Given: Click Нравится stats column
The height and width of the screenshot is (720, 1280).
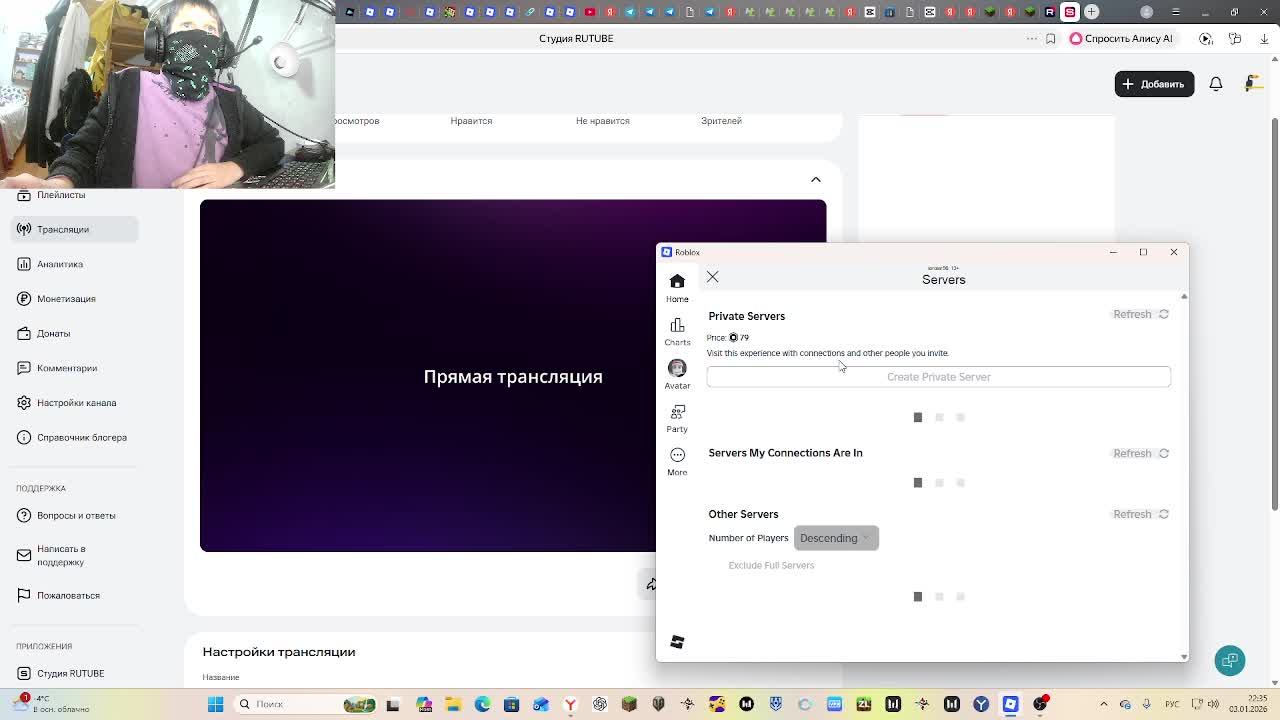Looking at the screenshot, I should 471,121.
